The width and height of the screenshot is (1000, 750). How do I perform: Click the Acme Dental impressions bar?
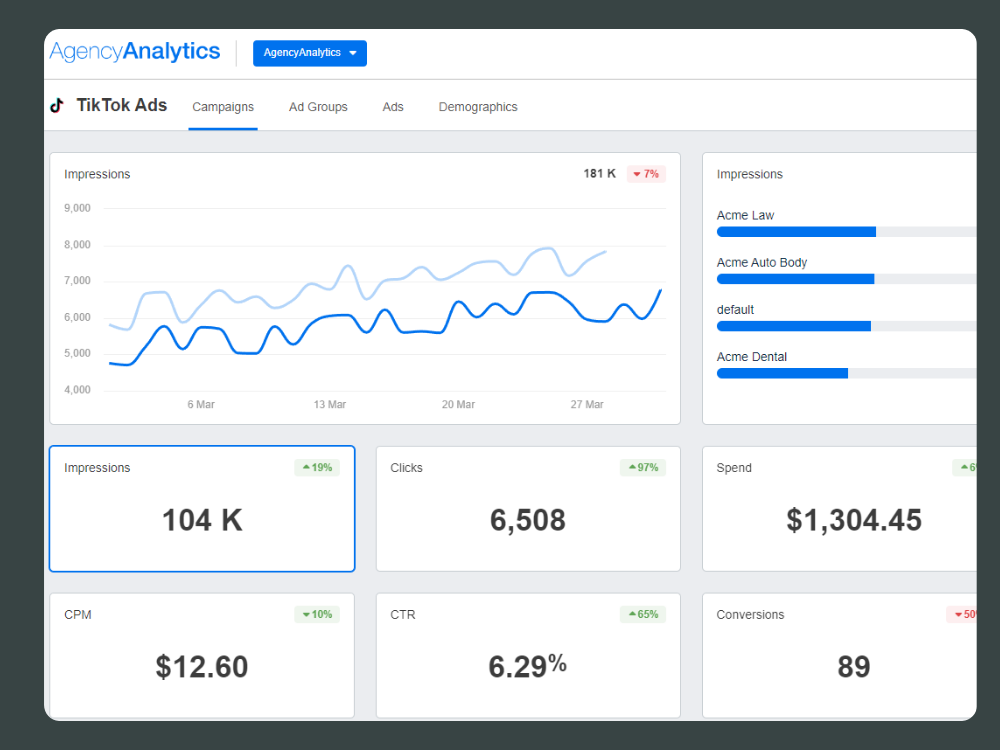click(782, 373)
